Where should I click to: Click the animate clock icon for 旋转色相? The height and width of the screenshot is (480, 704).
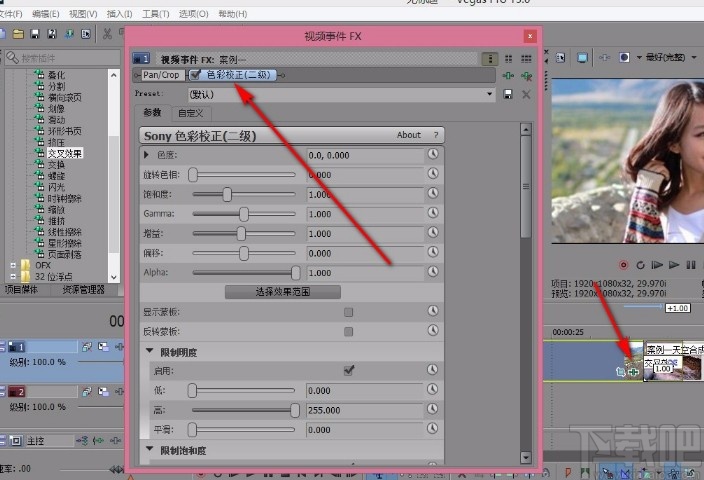pyautogui.click(x=433, y=174)
